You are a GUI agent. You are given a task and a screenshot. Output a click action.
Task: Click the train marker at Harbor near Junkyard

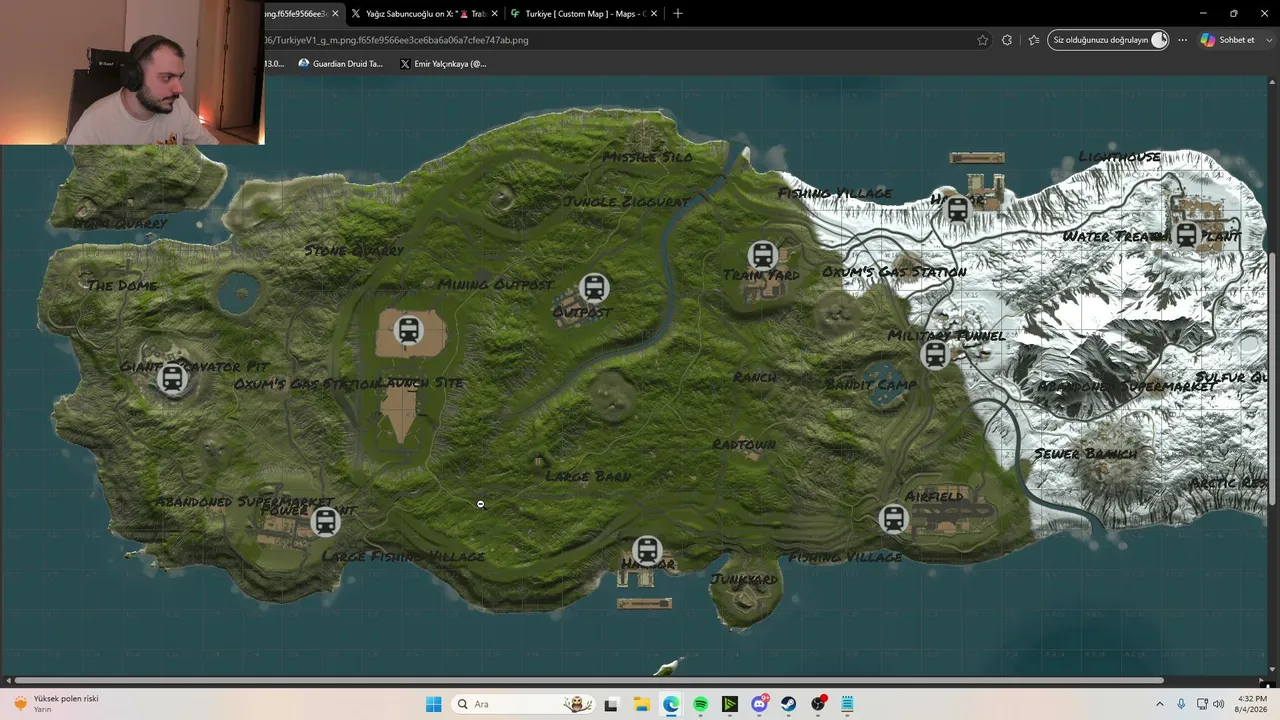coord(647,551)
